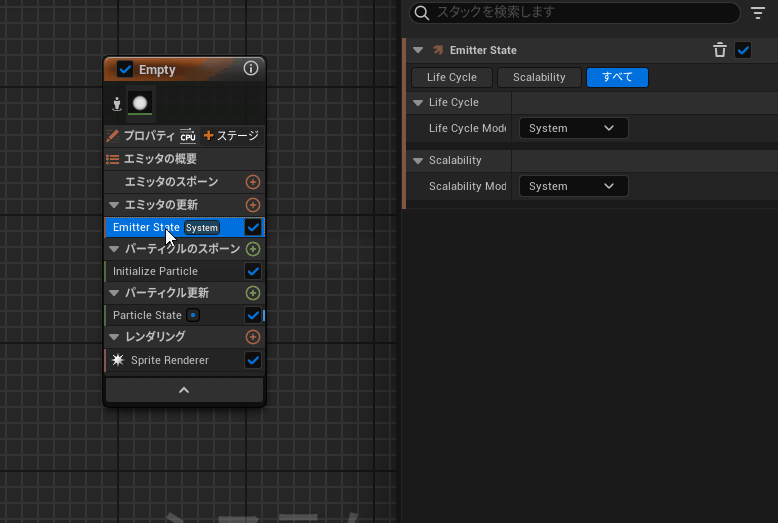778x523 pixels.
Task: Add module to パーティクル更新 with plus icon
Action: 253,293
